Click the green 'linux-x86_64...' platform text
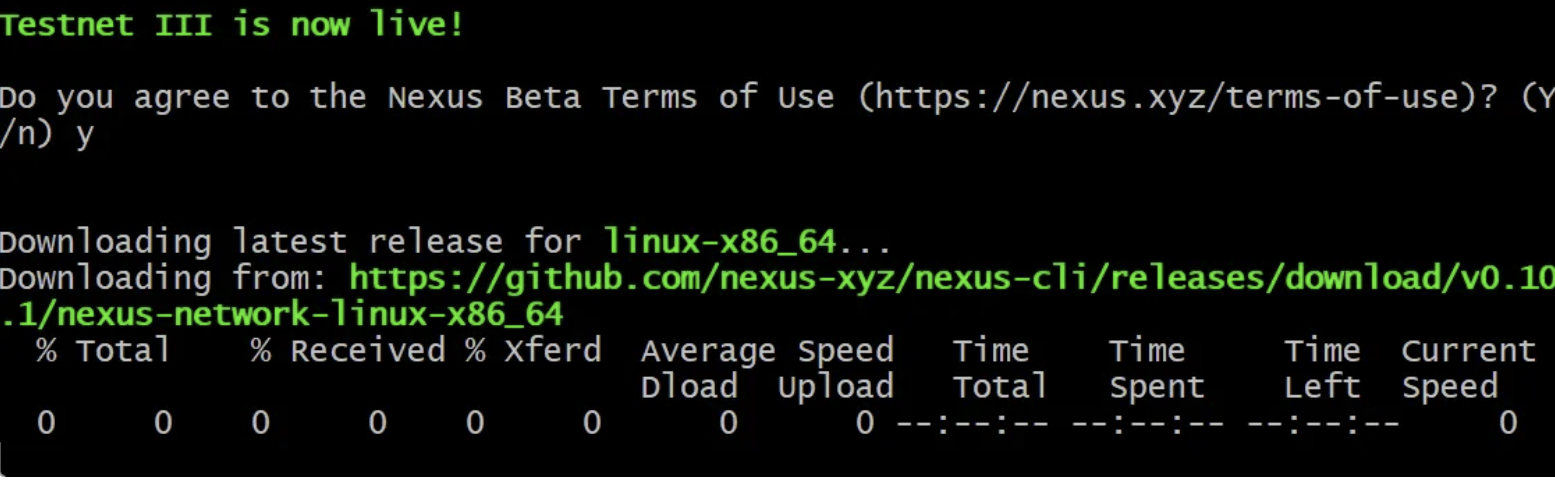 click(x=747, y=242)
